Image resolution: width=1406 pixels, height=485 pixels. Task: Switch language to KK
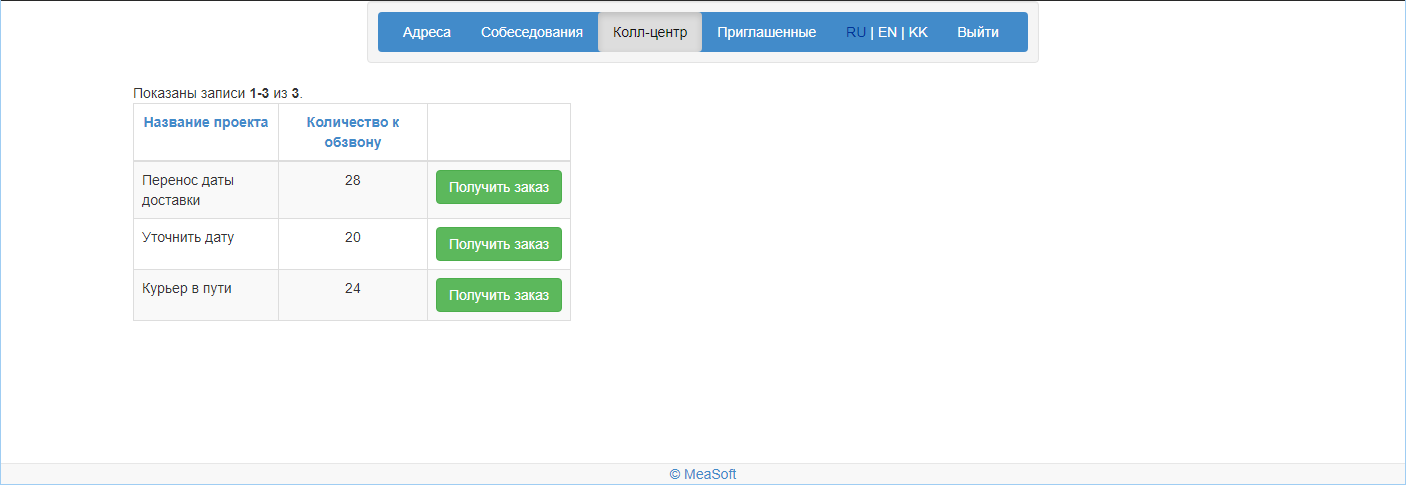point(918,32)
